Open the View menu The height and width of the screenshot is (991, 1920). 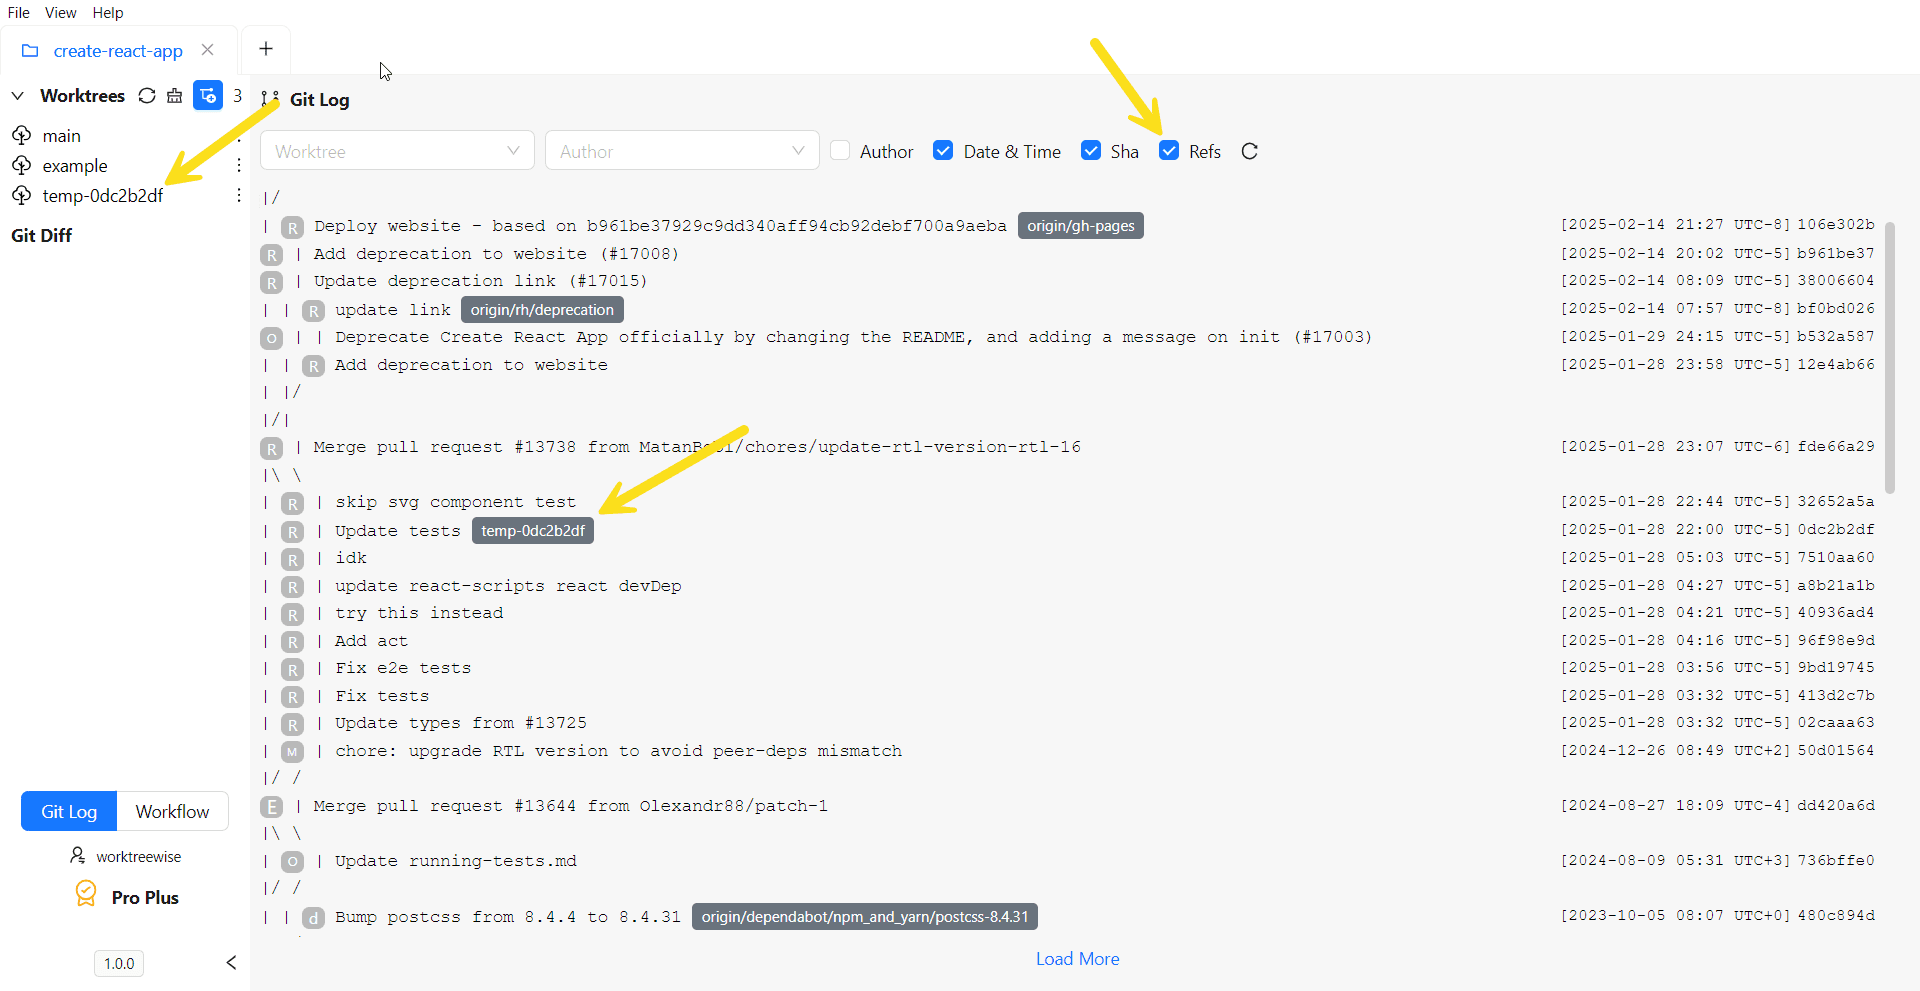click(x=60, y=12)
